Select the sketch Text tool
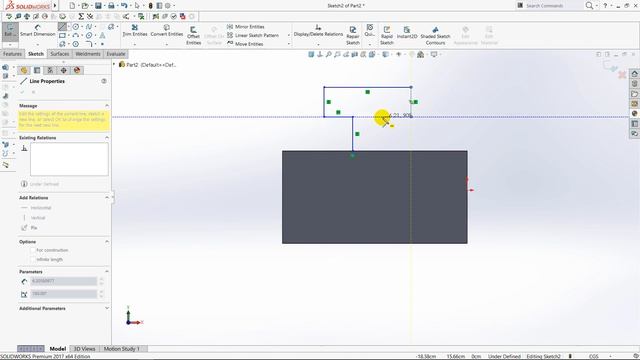 (x=102, y=36)
